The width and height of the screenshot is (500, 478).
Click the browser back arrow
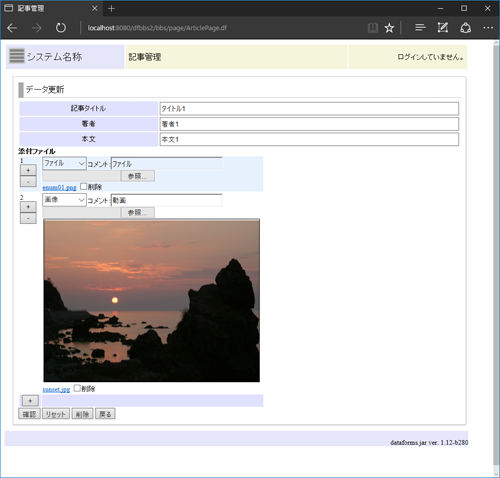tap(12, 28)
